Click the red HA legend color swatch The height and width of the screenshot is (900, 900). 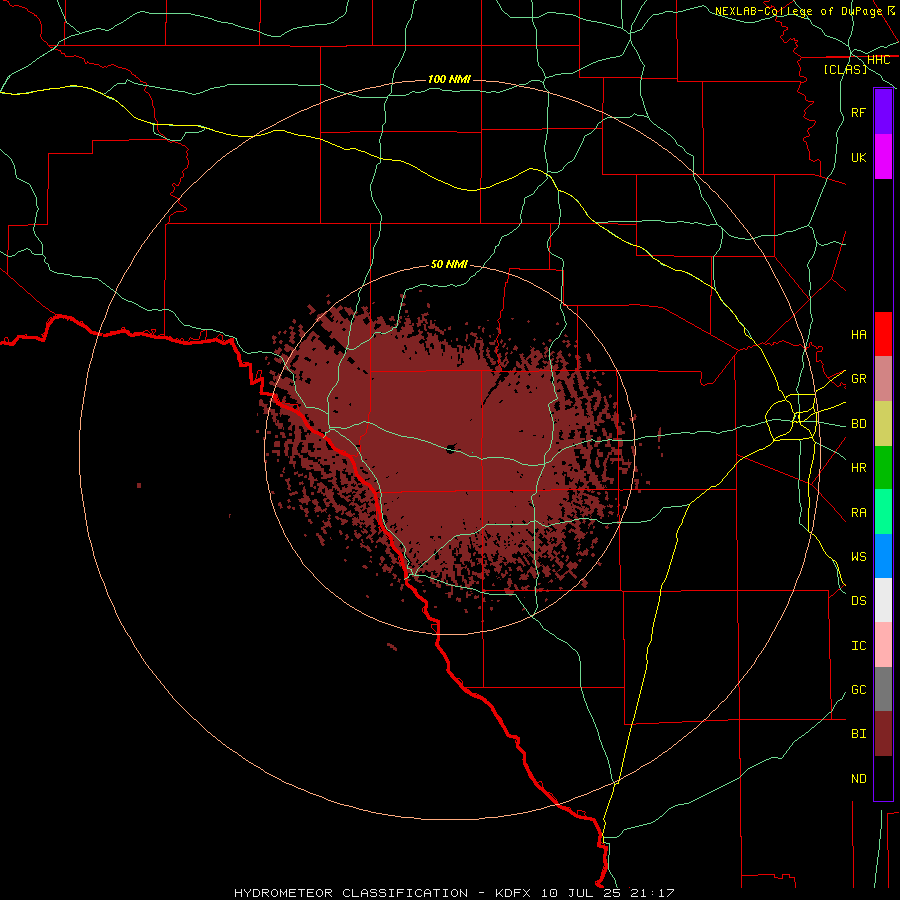click(883, 334)
